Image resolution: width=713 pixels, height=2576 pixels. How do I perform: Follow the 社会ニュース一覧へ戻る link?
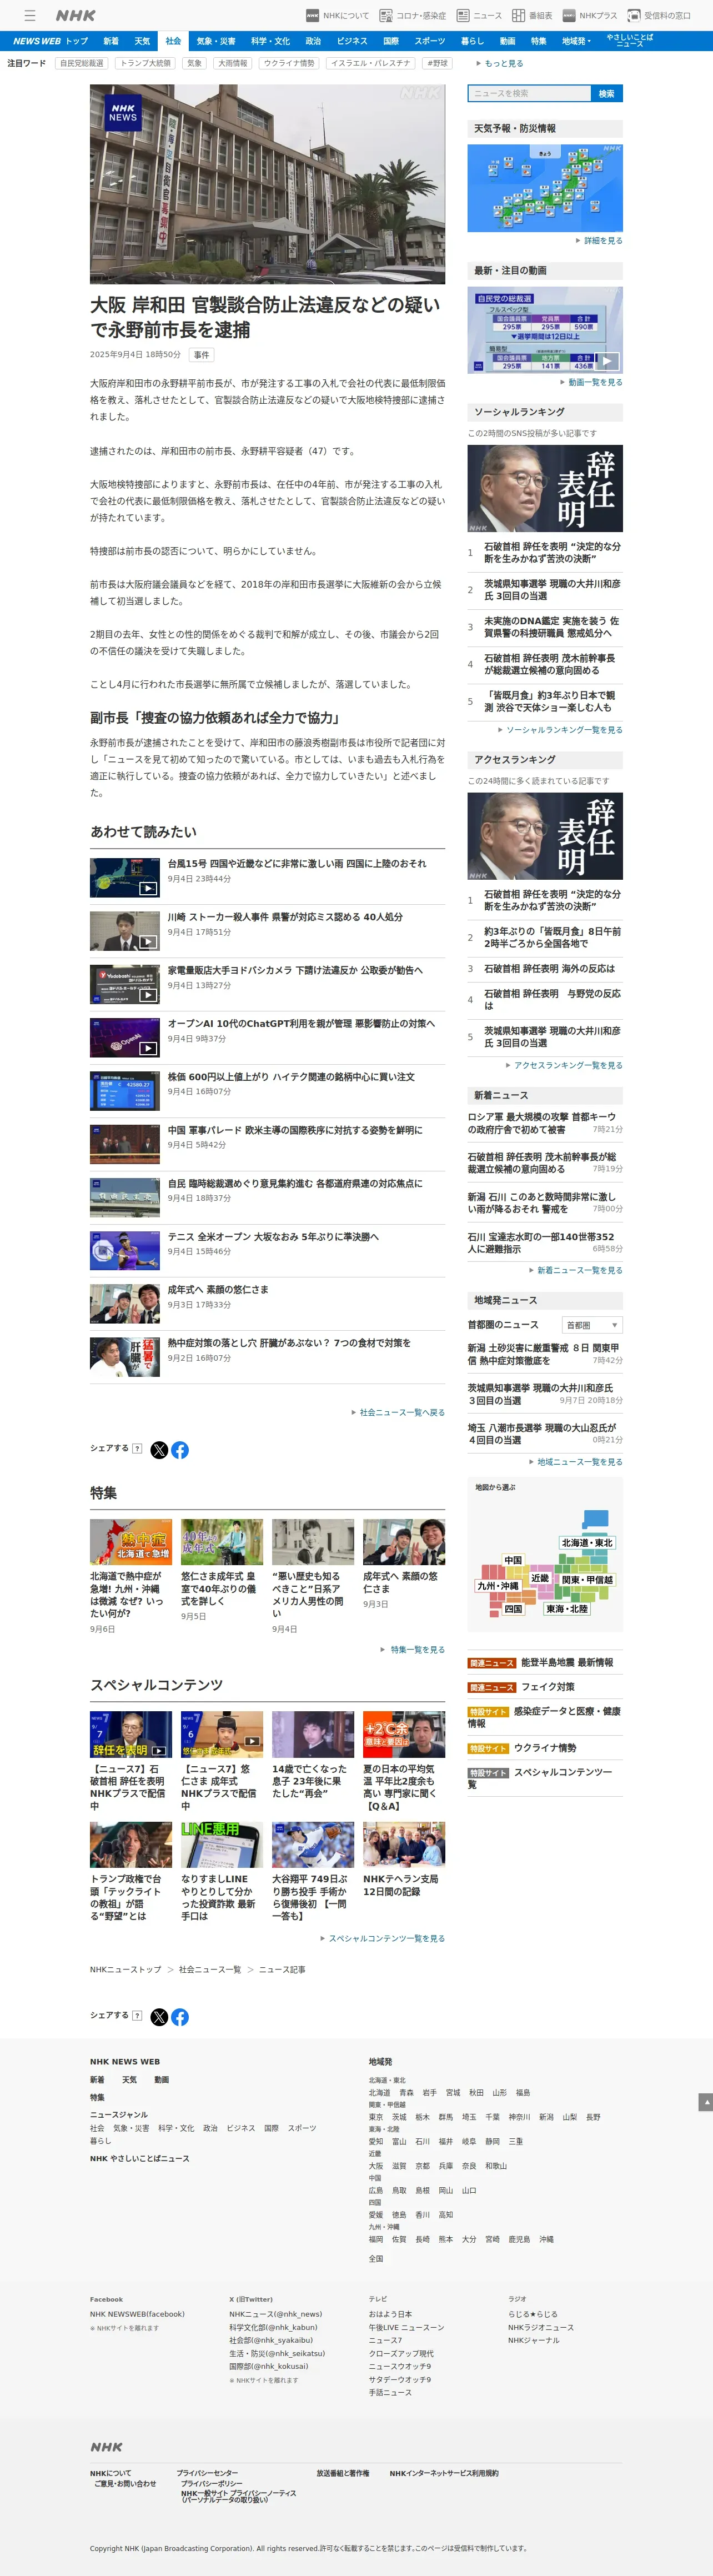pyautogui.click(x=398, y=1412)
